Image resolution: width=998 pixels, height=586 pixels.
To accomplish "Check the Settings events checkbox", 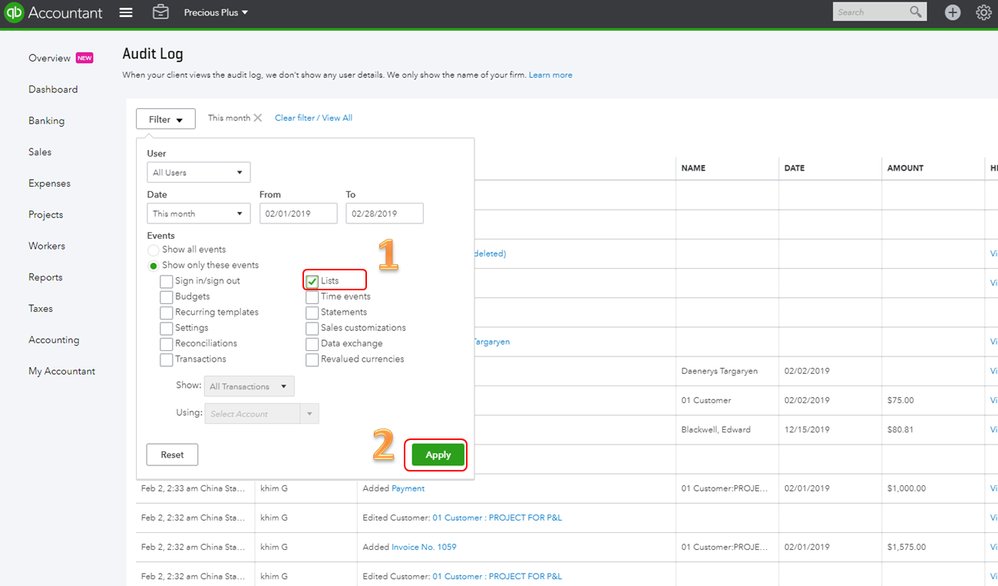I will [166, 328].
